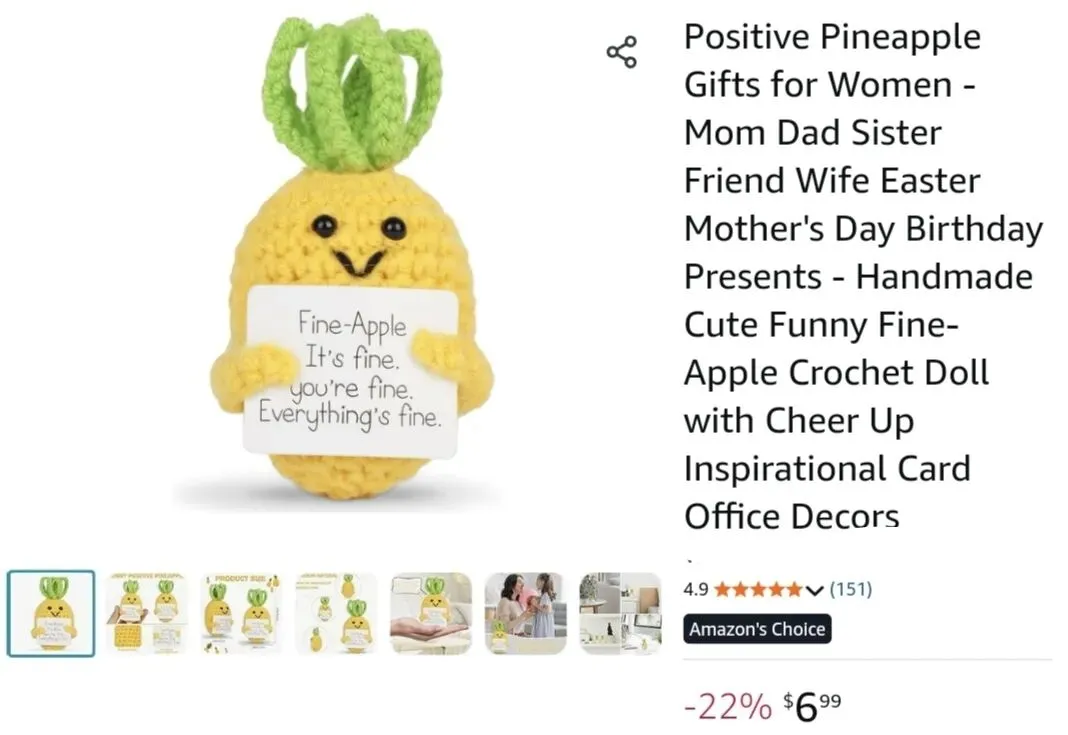The height and width of the screenshot is (735, 1068).
Task: Click the Fine-Apple card in main image
Action: 351,371
